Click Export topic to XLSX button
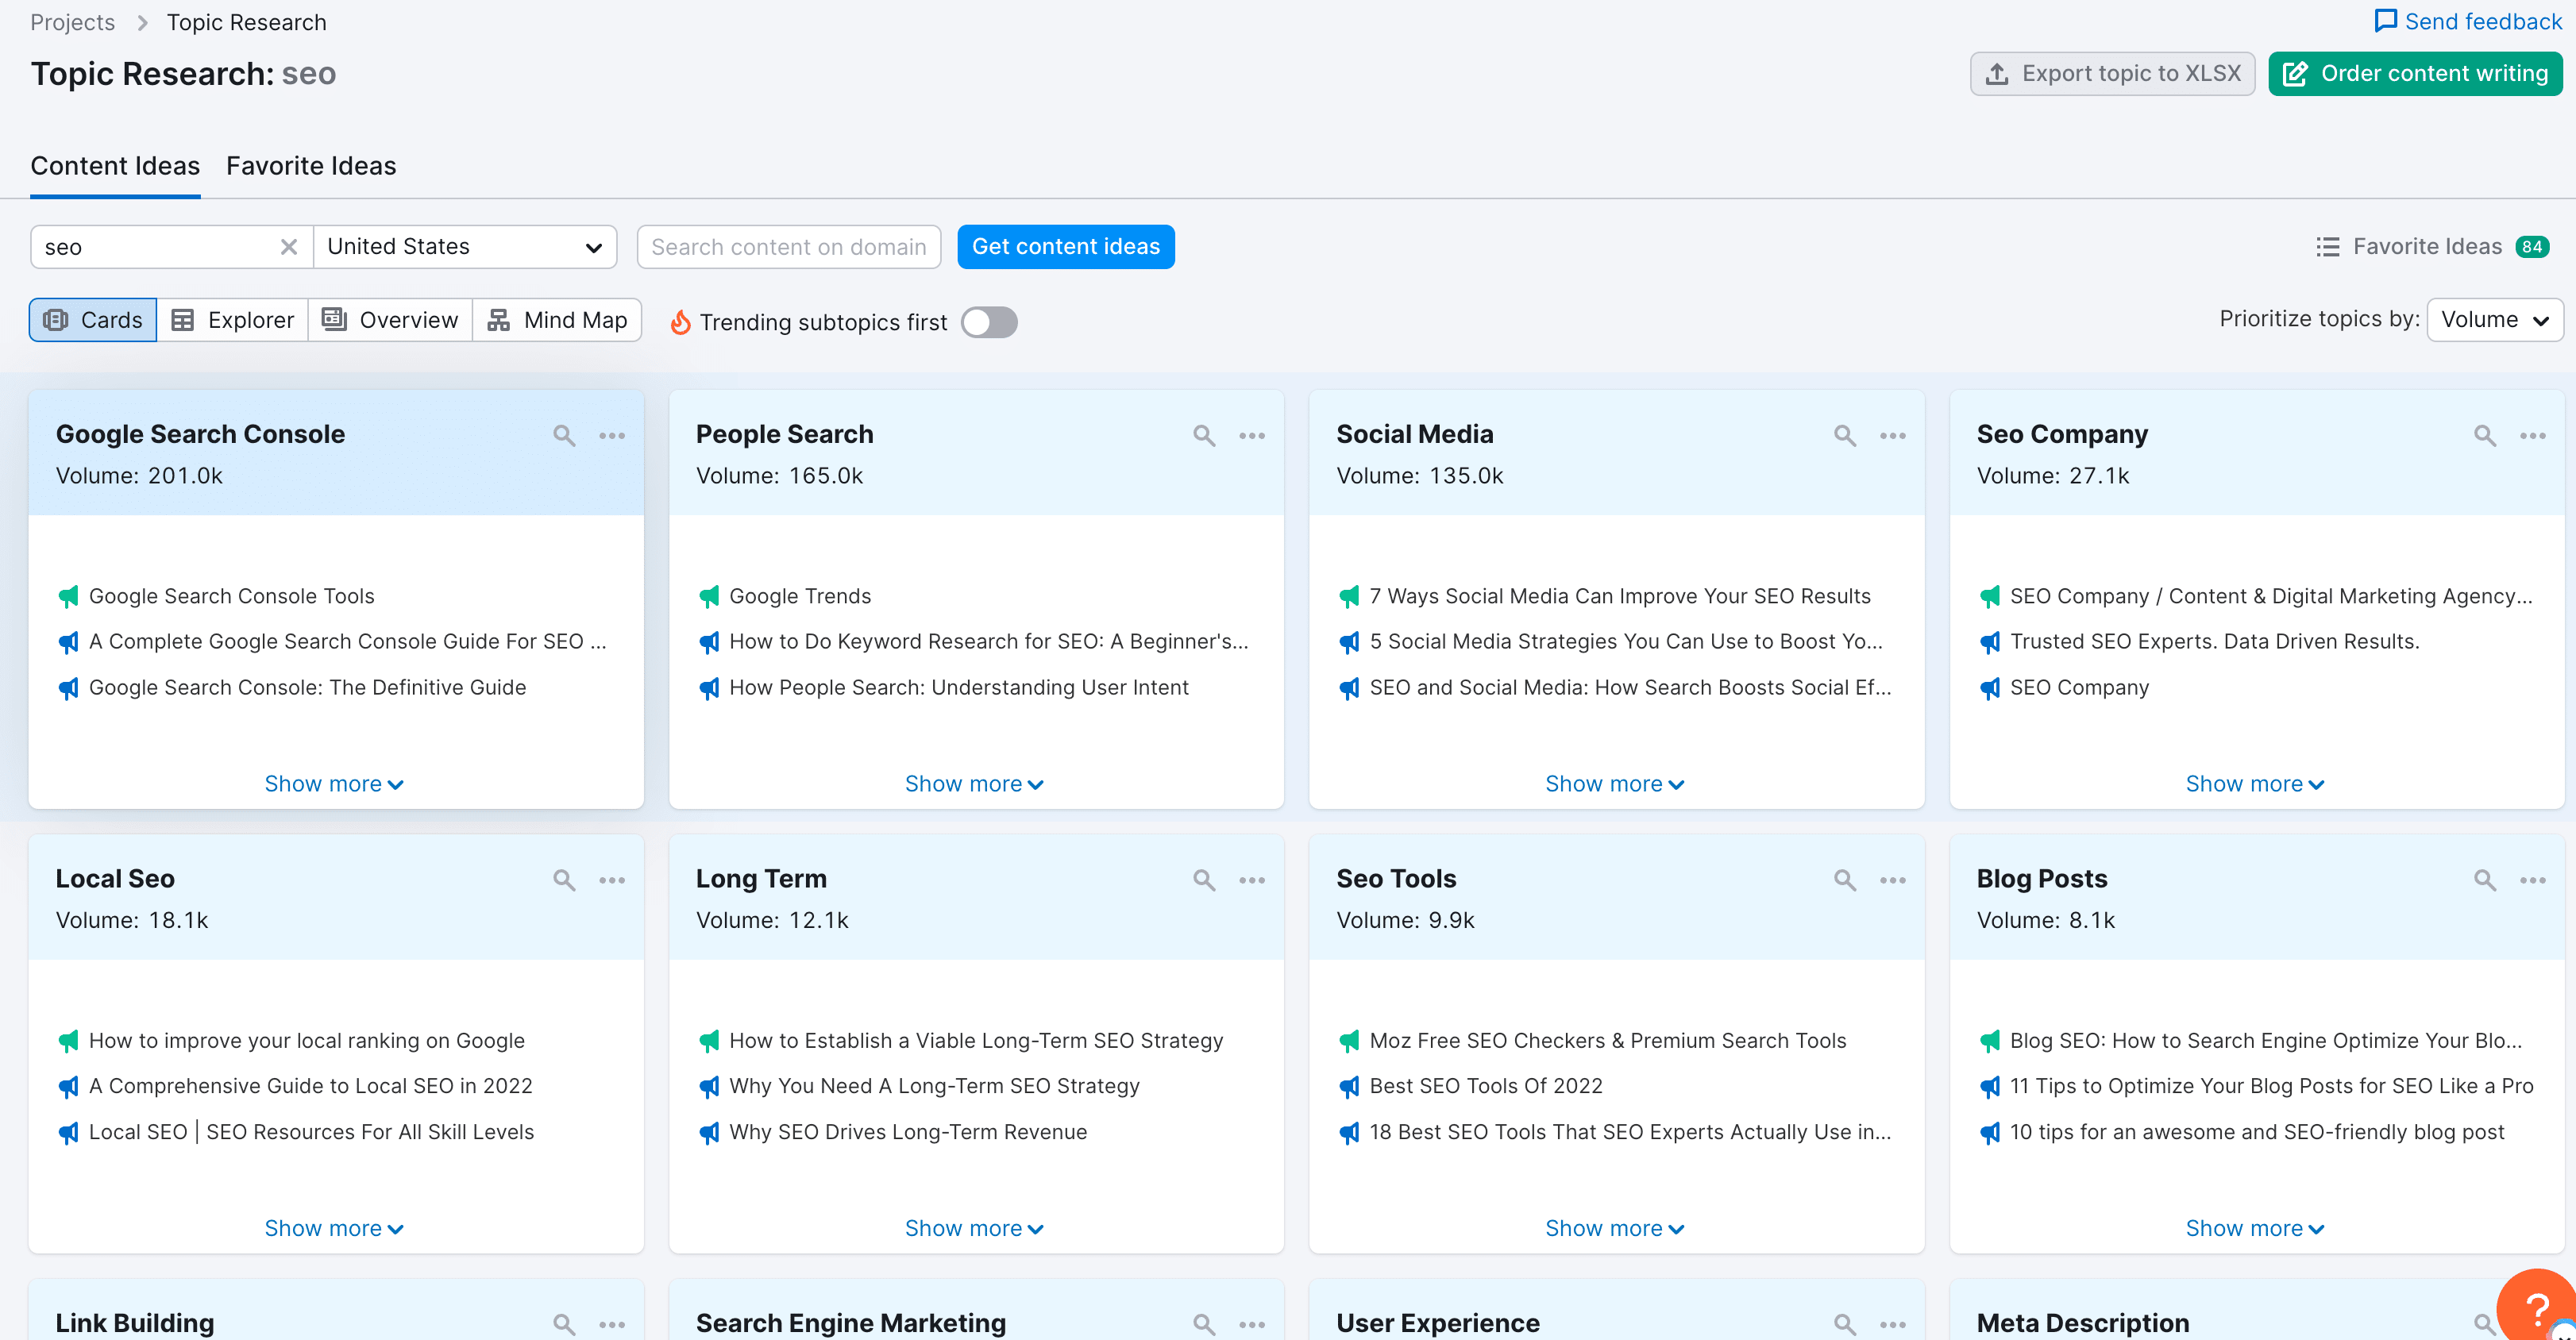Image resolution: width=2576 pixels, height=1340 pixels. pyautogui.click(x=2112, y=74)
